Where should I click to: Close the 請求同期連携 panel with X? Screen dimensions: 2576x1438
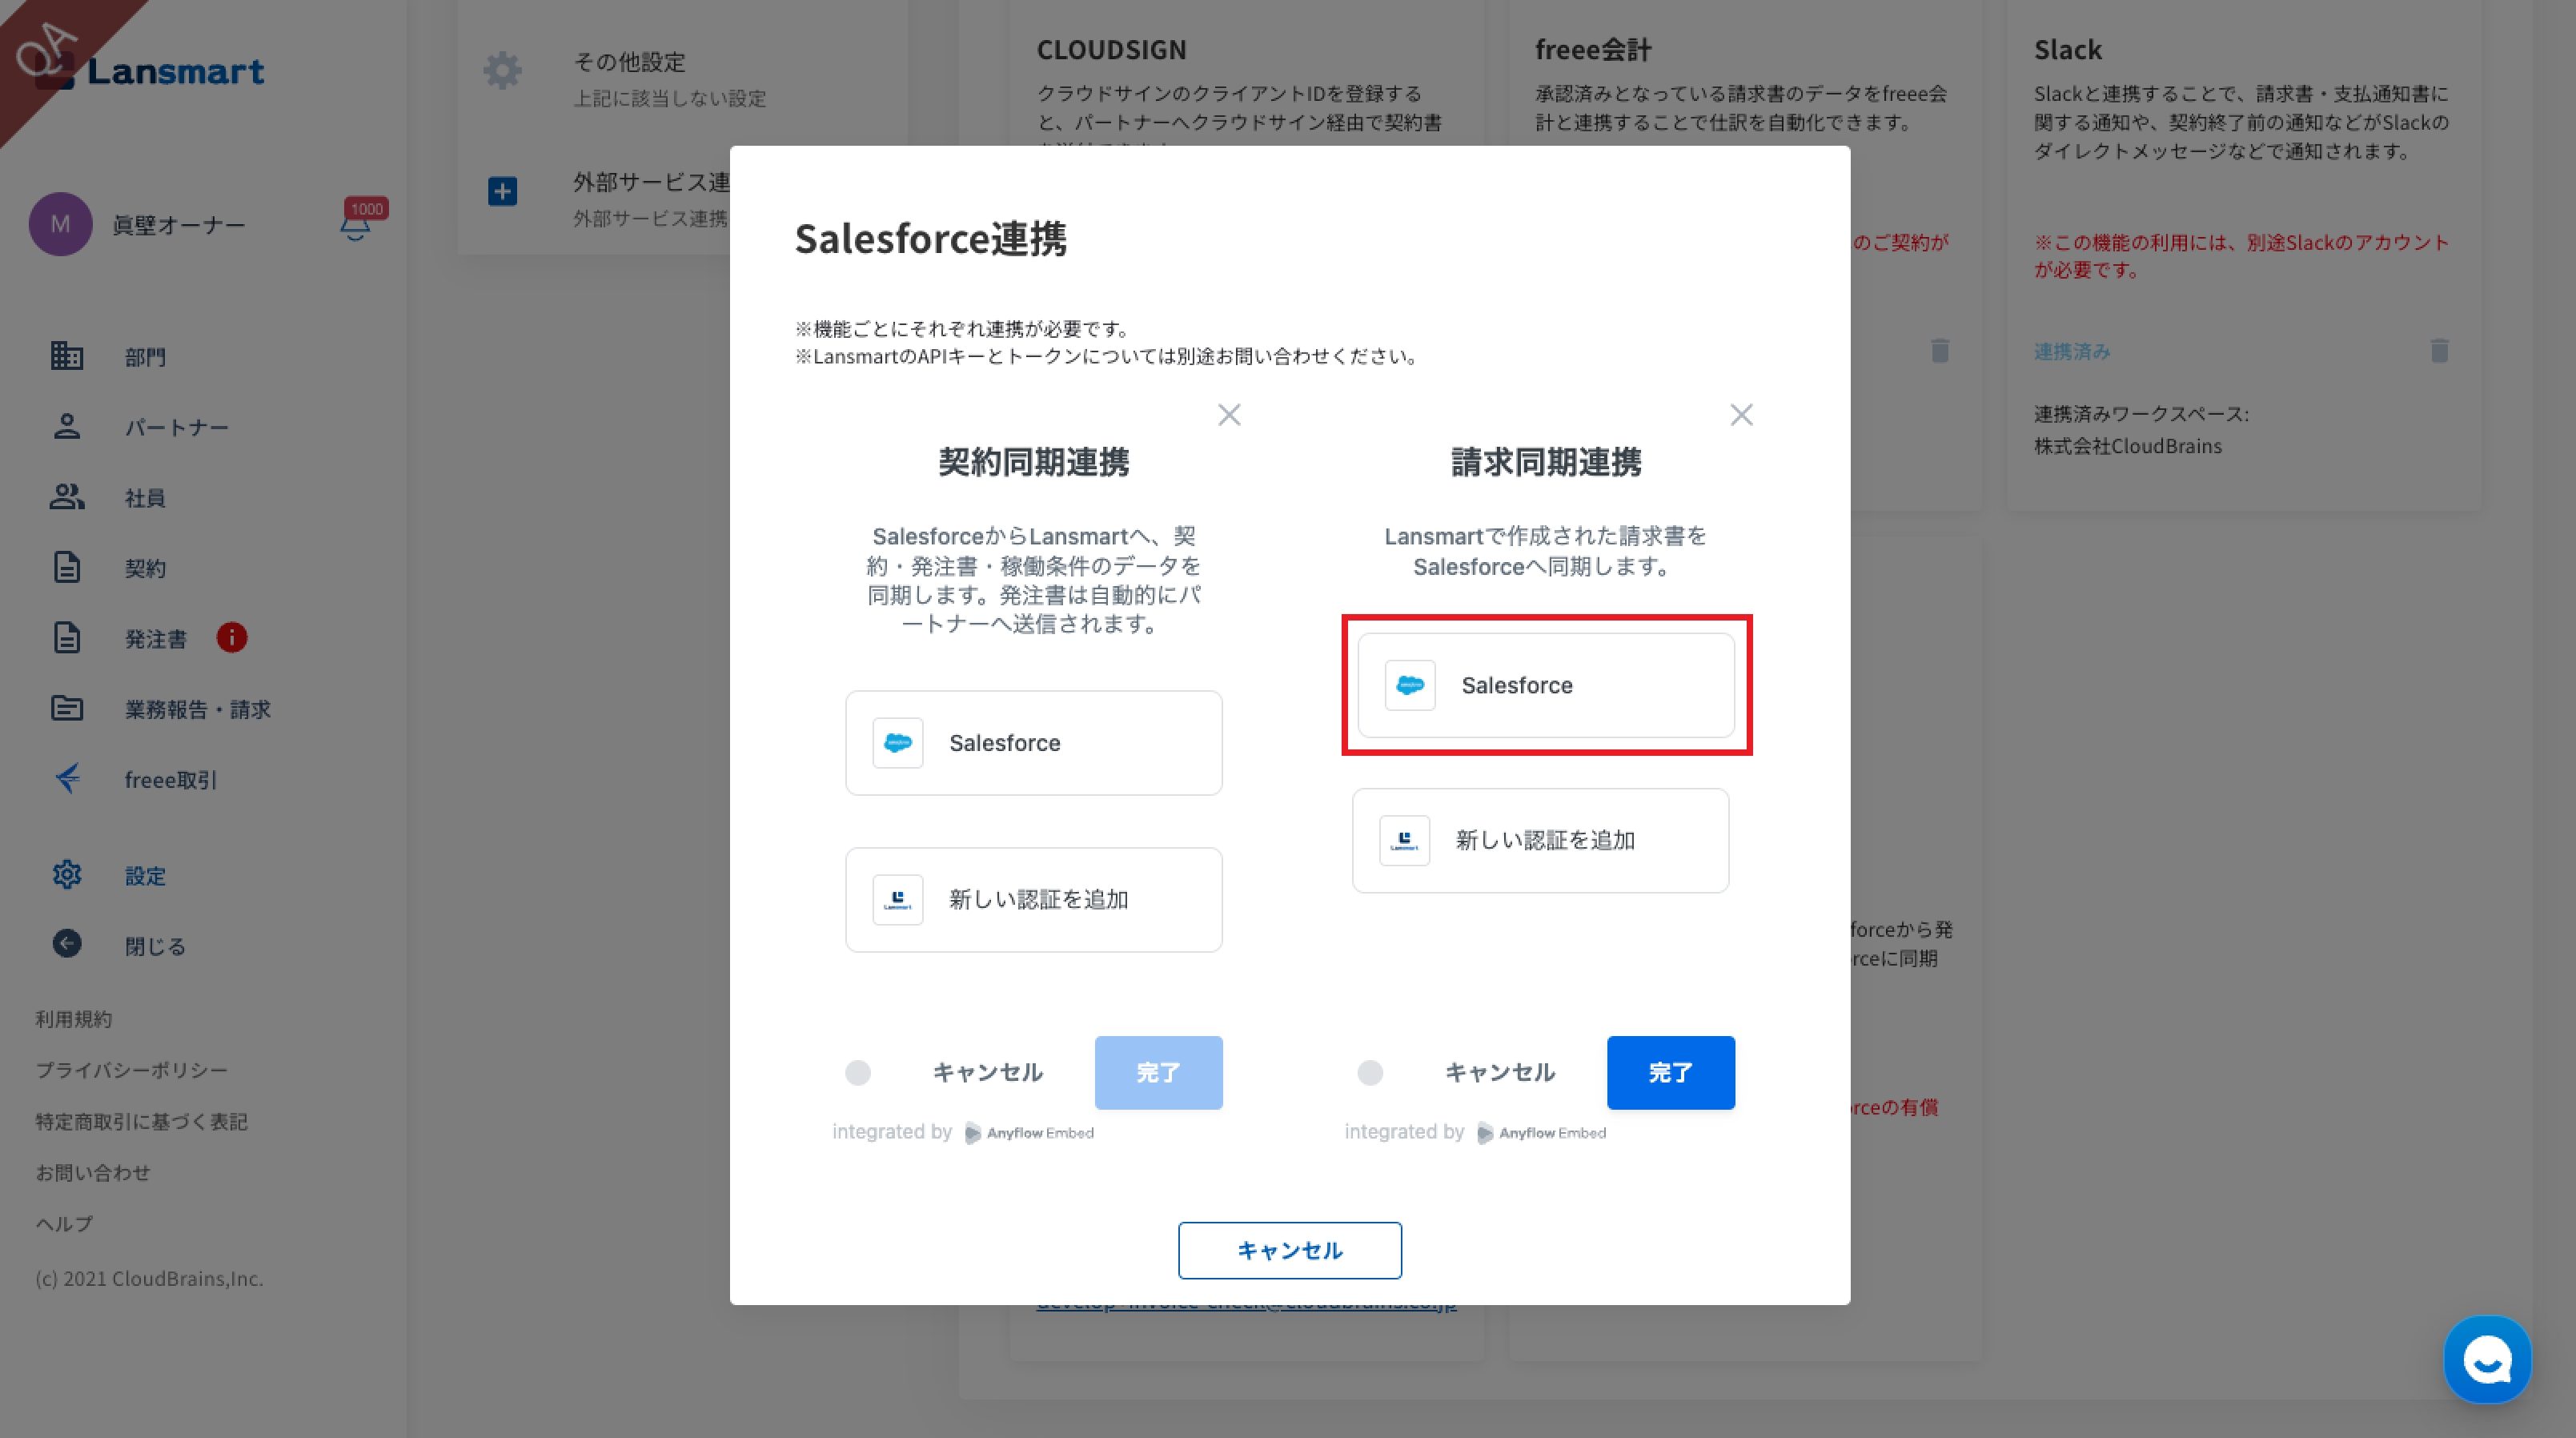1741,415
